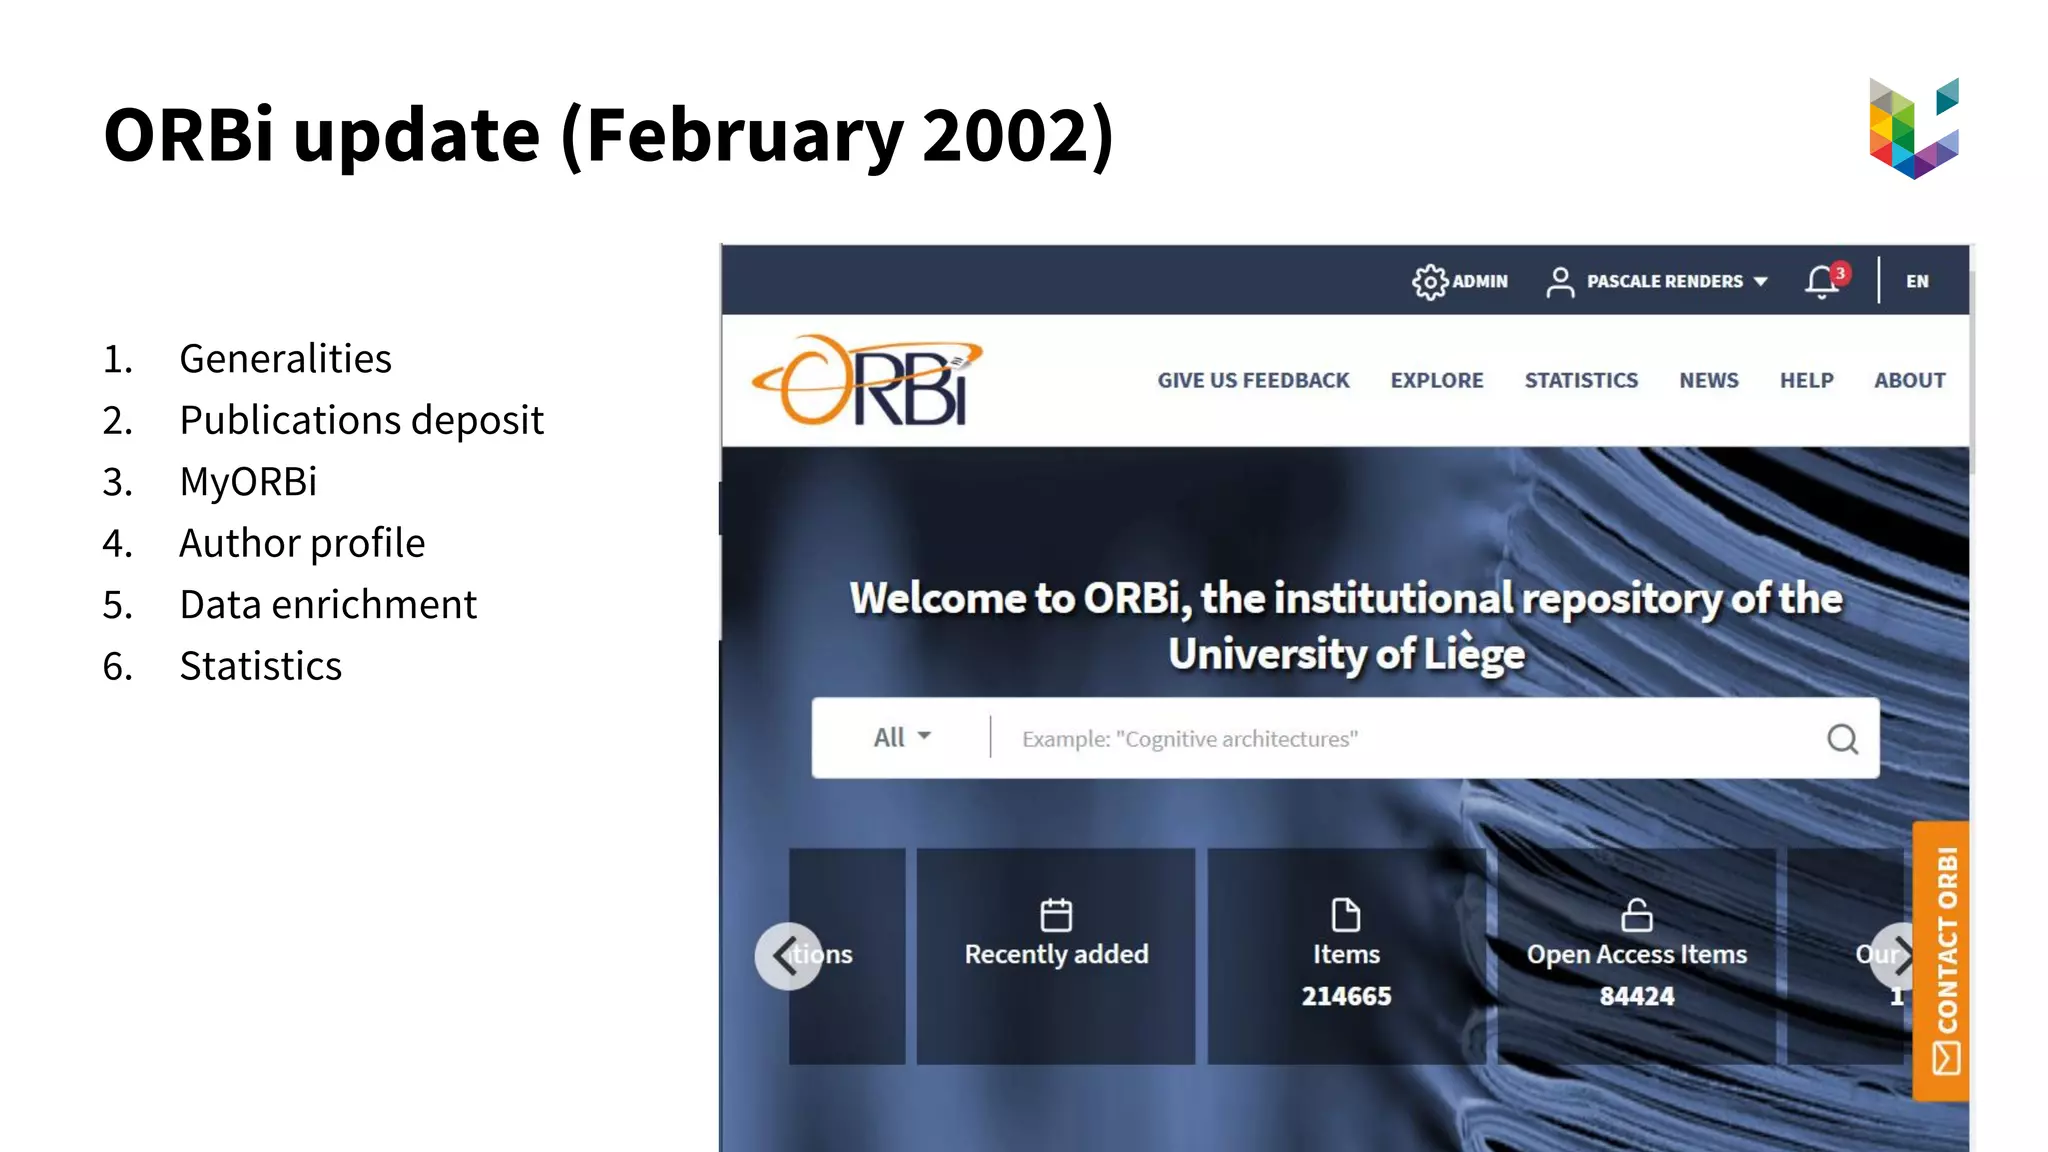Open the Statistics menu

pos(1581,381)
